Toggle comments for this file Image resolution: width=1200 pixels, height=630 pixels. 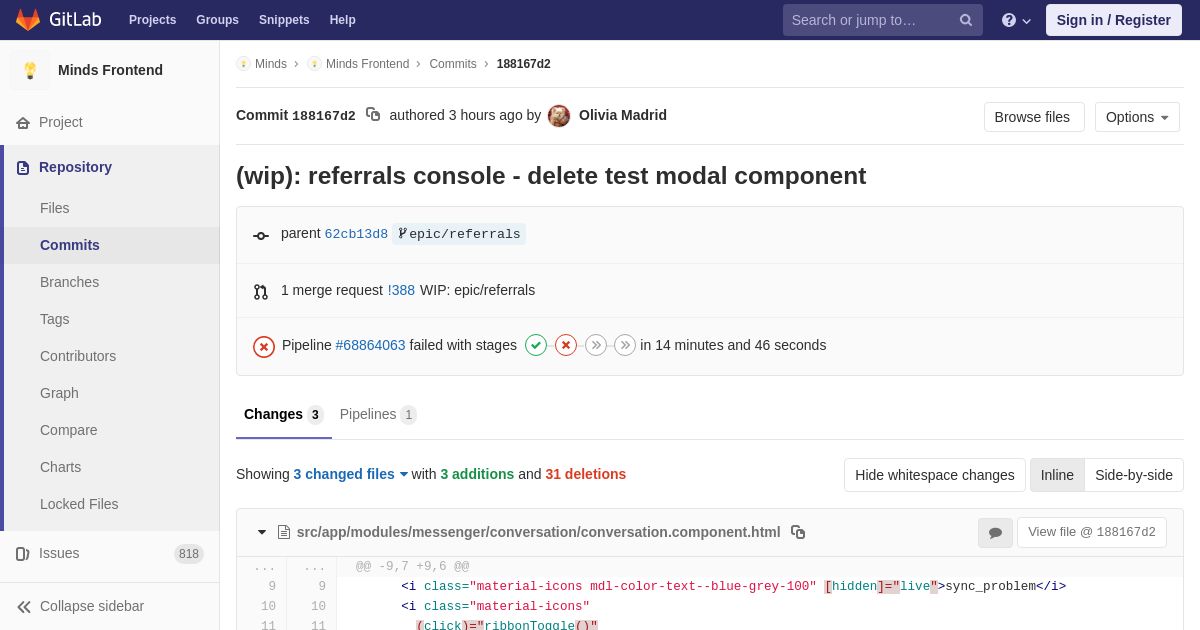coord(995,533)
